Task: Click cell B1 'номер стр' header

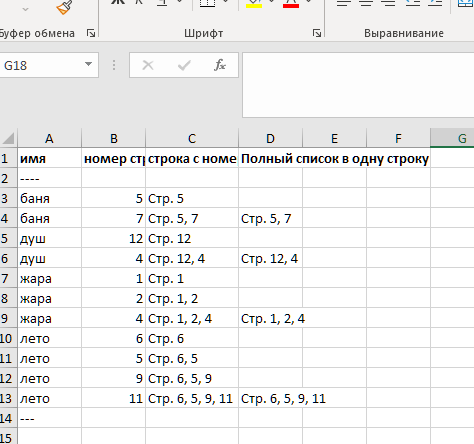Action: click(114, 158)
